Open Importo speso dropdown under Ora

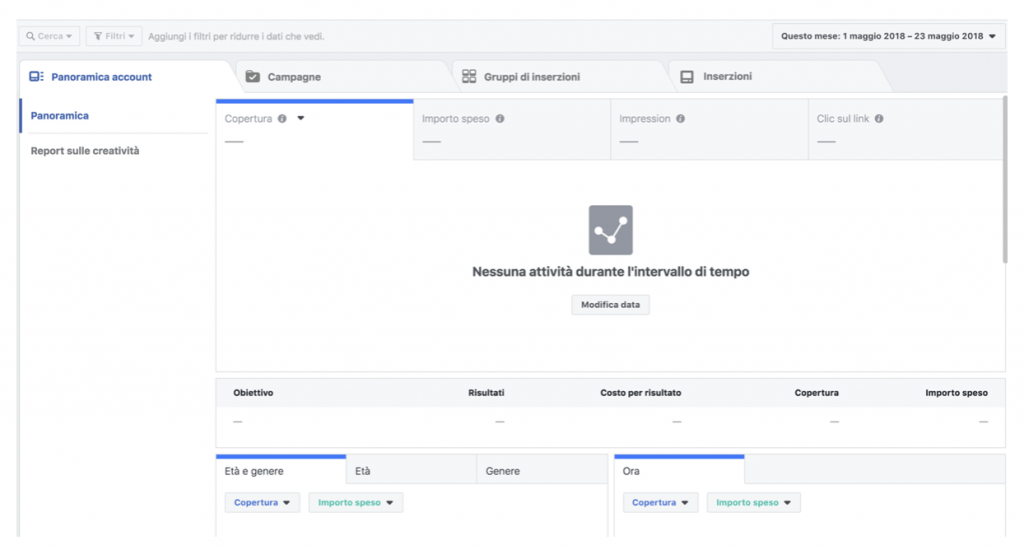tap(754, 502)
